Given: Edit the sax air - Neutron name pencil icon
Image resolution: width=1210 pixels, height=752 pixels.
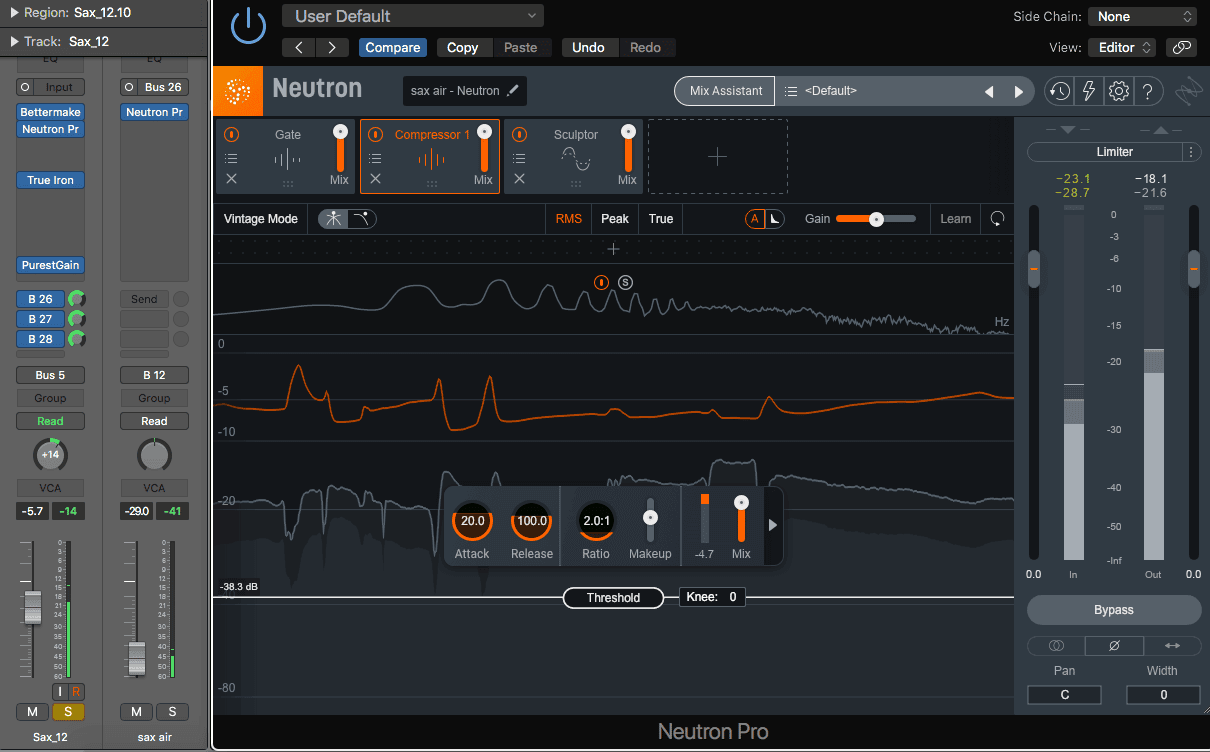Looking at the screenshot, I should pos(513,91).
